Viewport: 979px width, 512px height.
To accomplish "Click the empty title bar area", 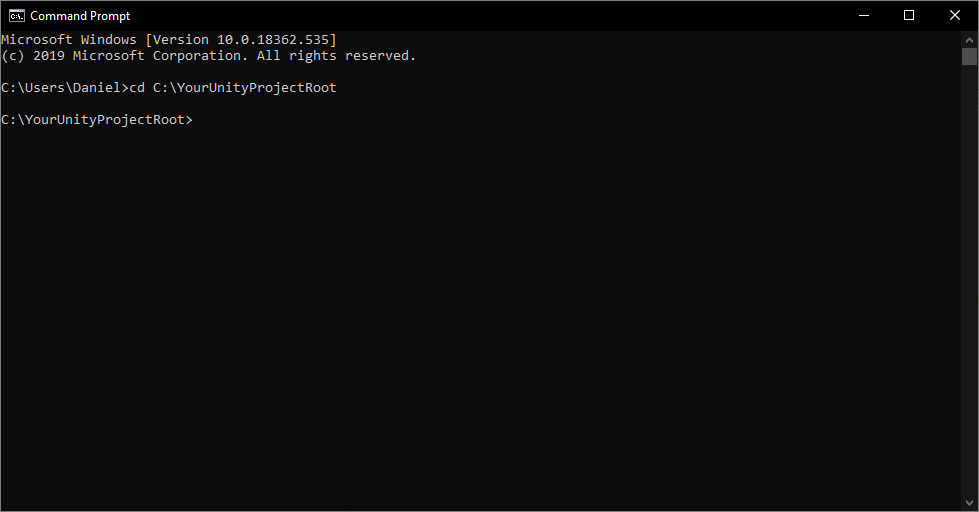I will (x=487, y=16).
